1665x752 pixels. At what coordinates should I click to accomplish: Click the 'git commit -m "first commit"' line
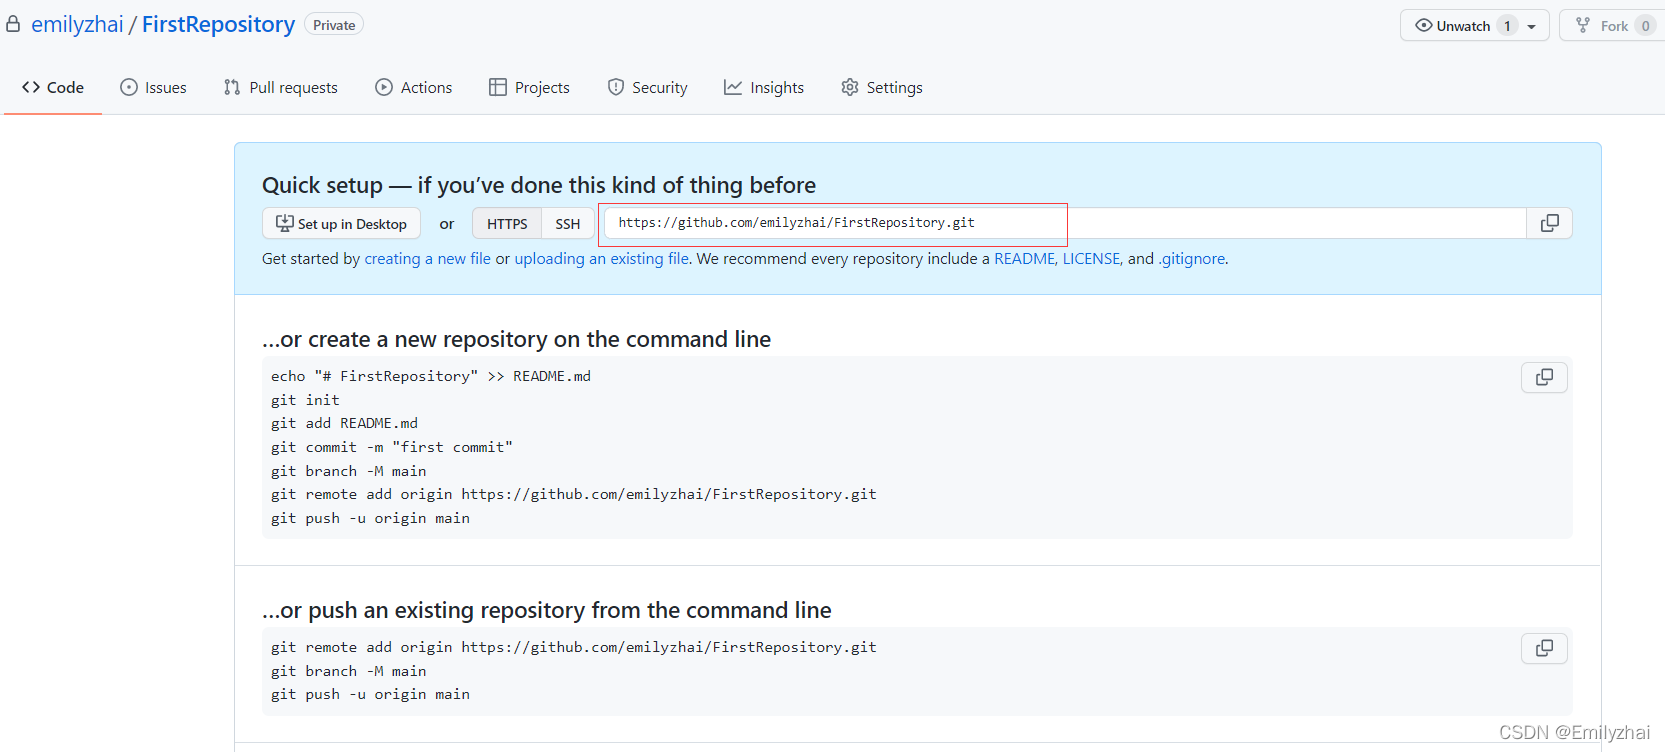tap(391, 447)
